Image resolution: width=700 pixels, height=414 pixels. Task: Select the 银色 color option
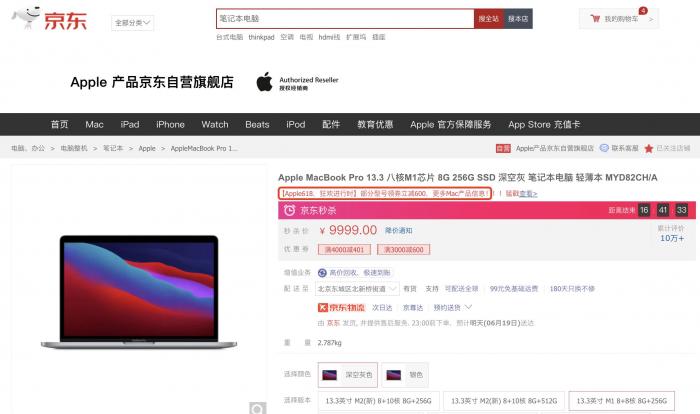point(405,375)
